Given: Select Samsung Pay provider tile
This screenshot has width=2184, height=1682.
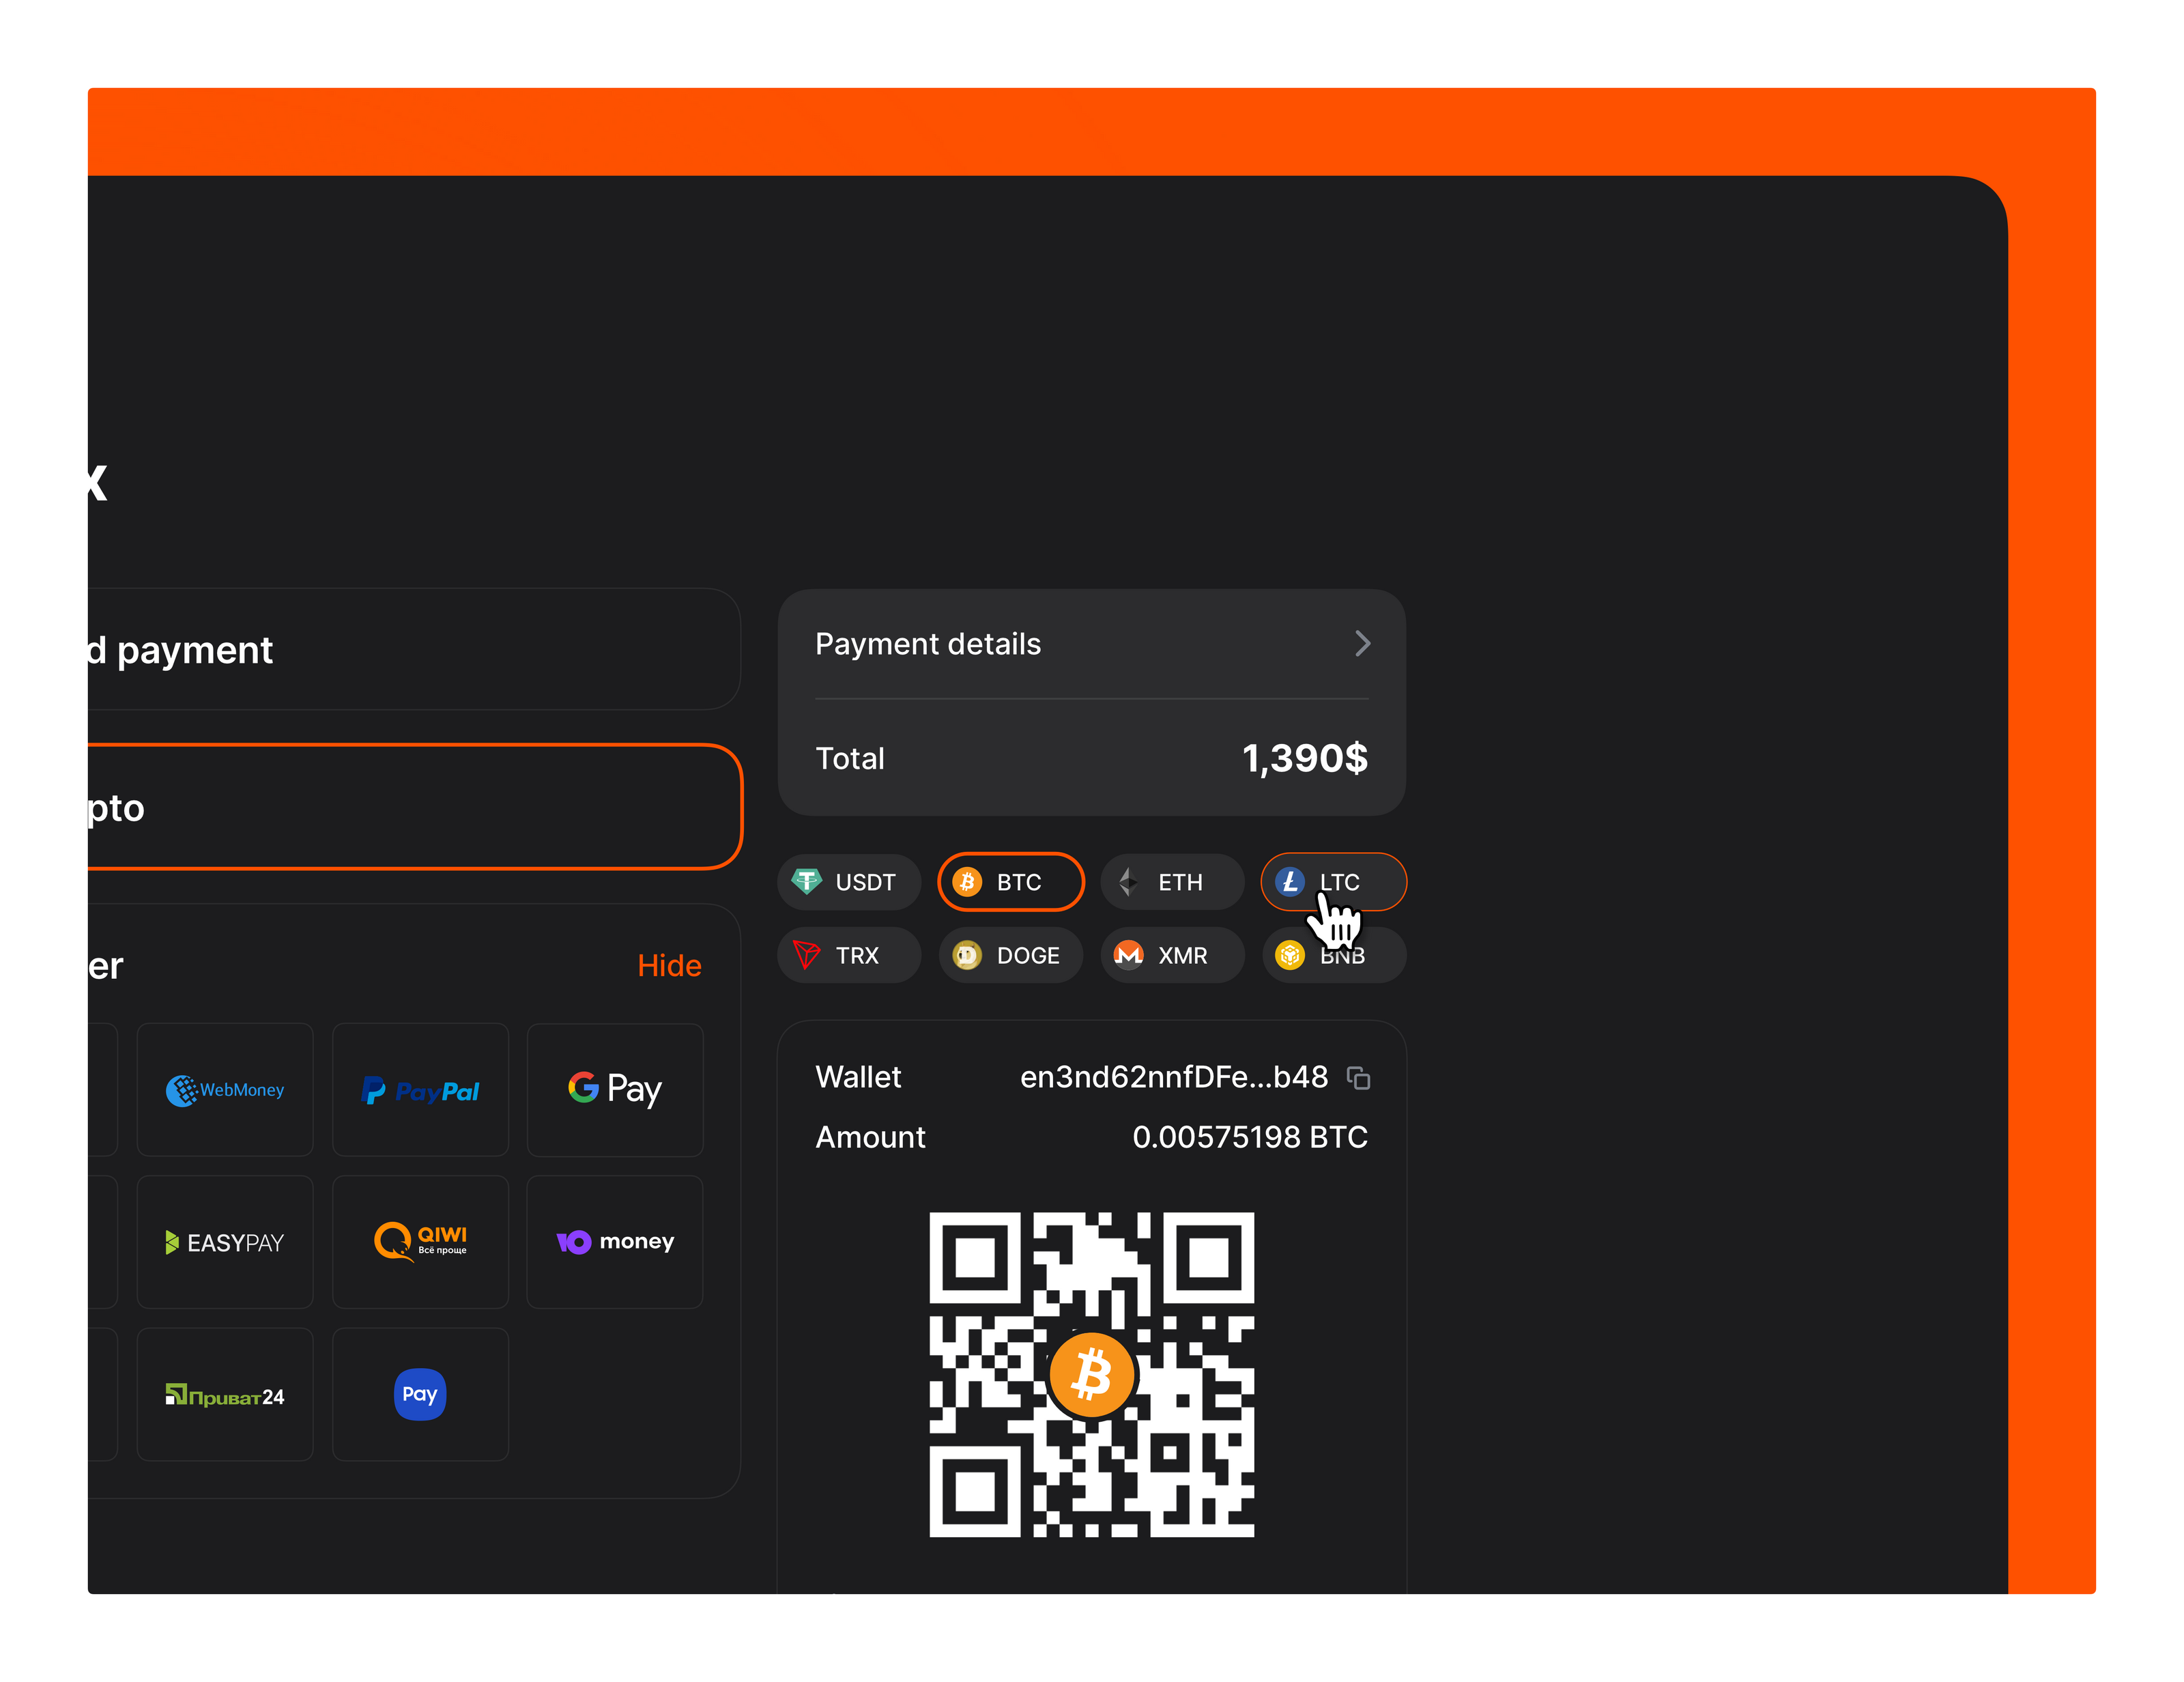Looking at the screenshot, I should pos(420,1394).
